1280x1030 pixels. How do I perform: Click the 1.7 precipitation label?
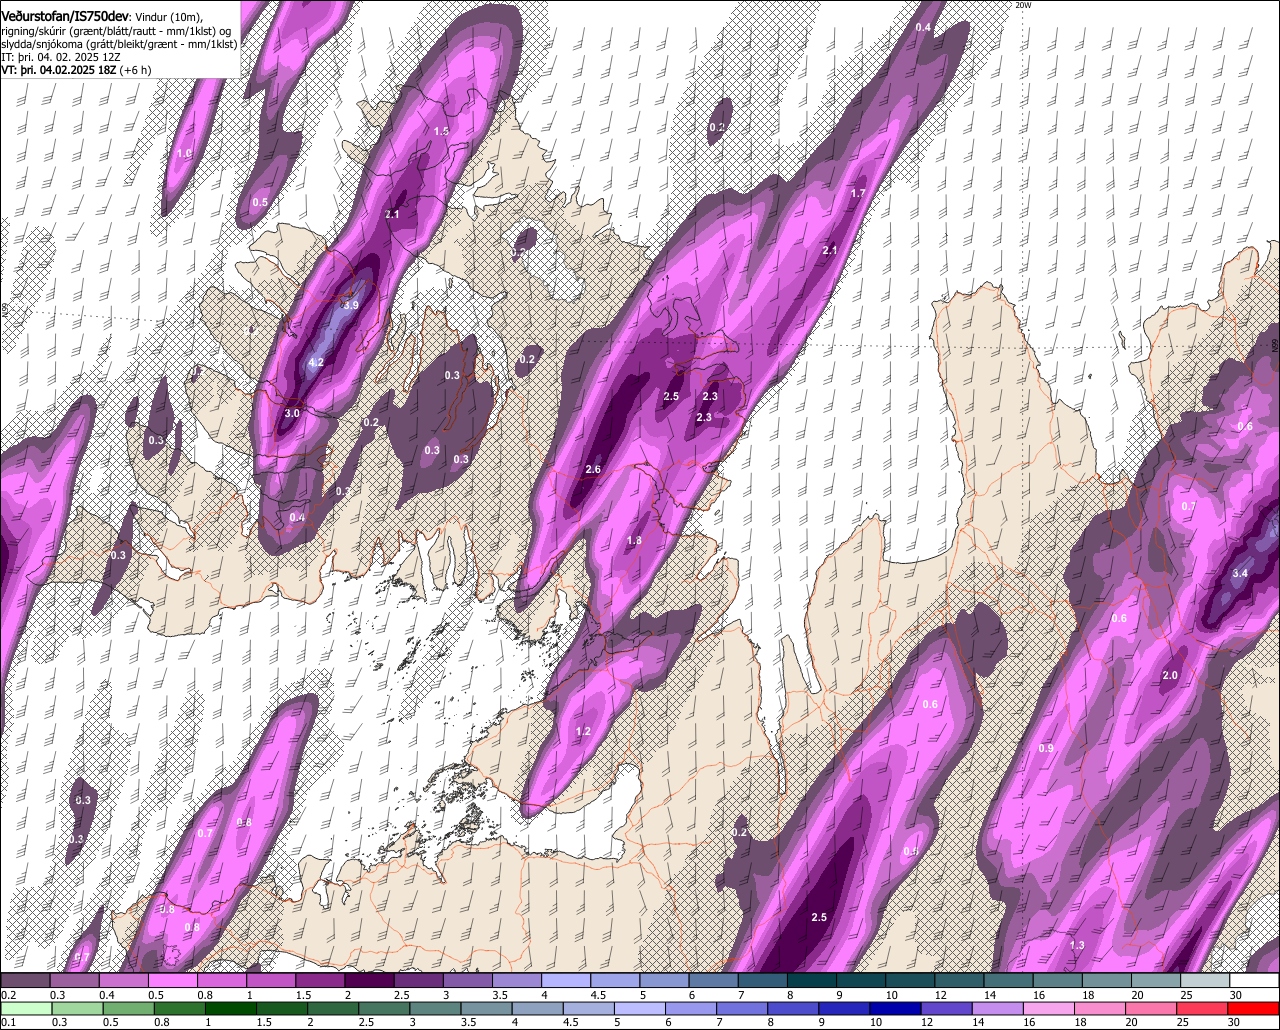point(857,193)
